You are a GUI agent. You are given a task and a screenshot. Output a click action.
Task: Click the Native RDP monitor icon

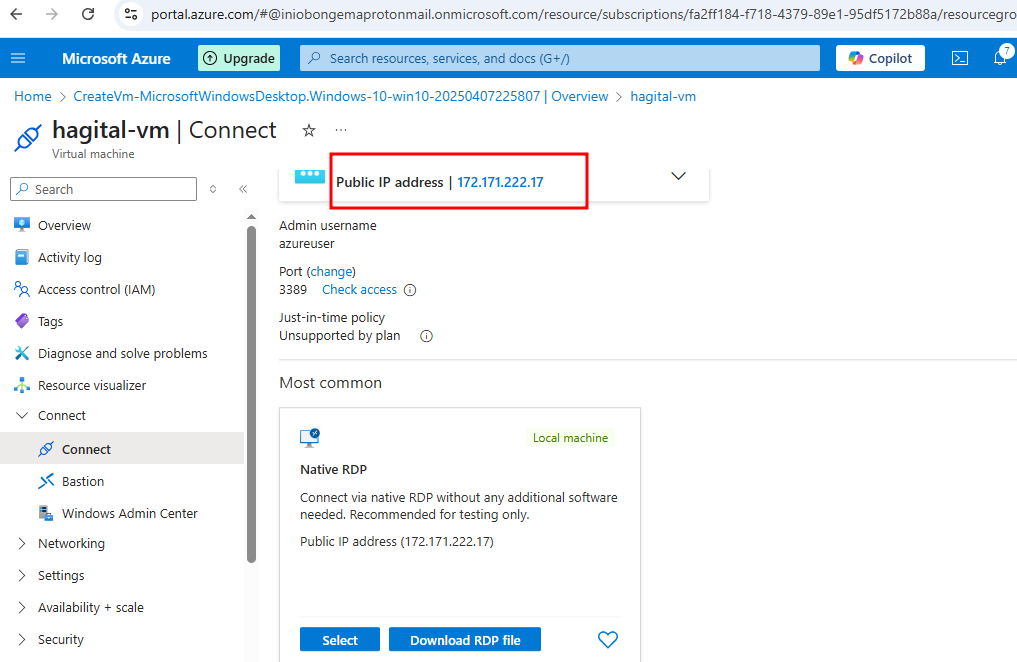click(x=310, y=438)
